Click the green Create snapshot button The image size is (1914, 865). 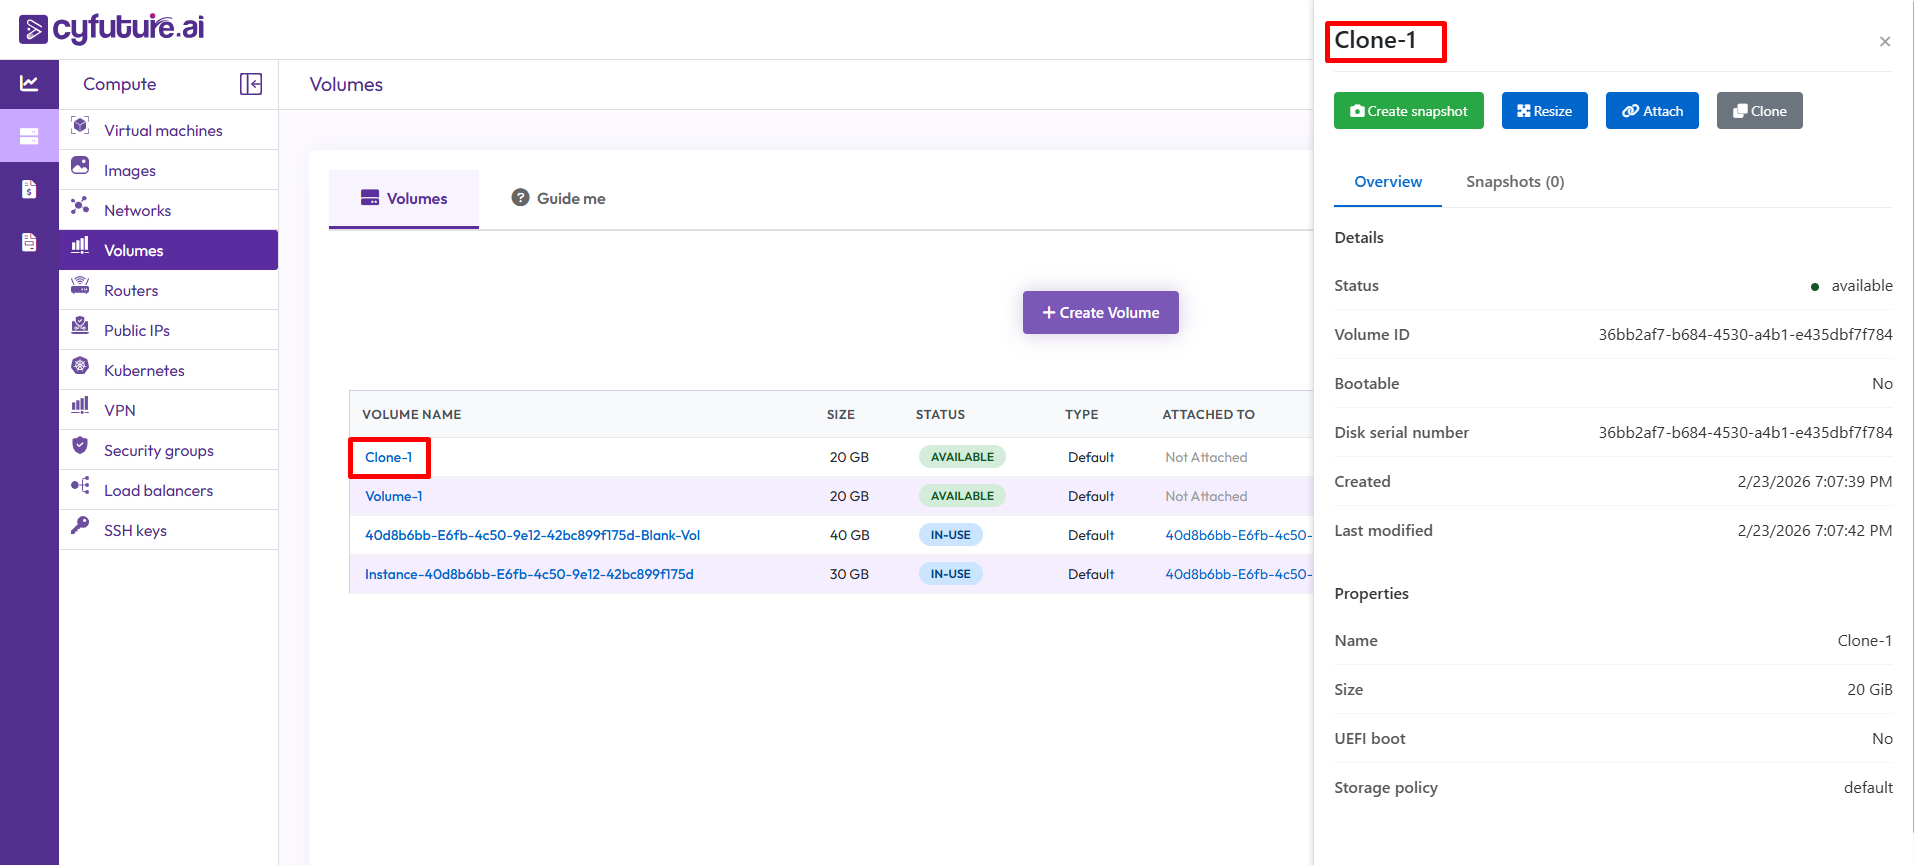click(x=1408, y=111)
